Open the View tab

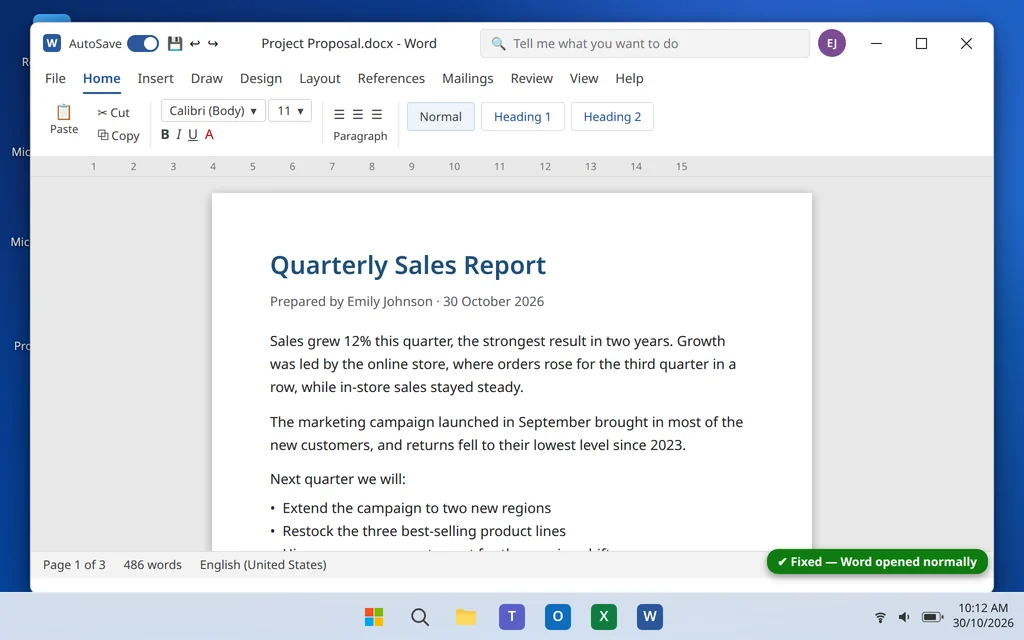pos(584,78)
